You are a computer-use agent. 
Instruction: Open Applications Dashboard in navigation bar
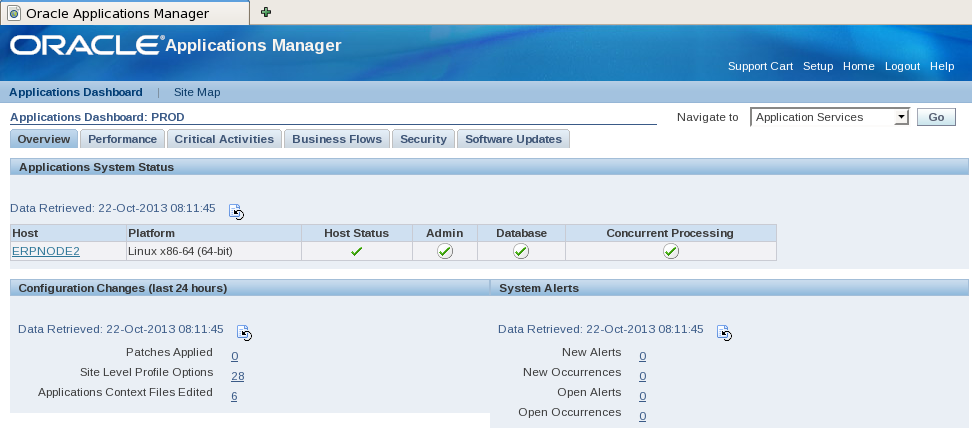(76, 92)
